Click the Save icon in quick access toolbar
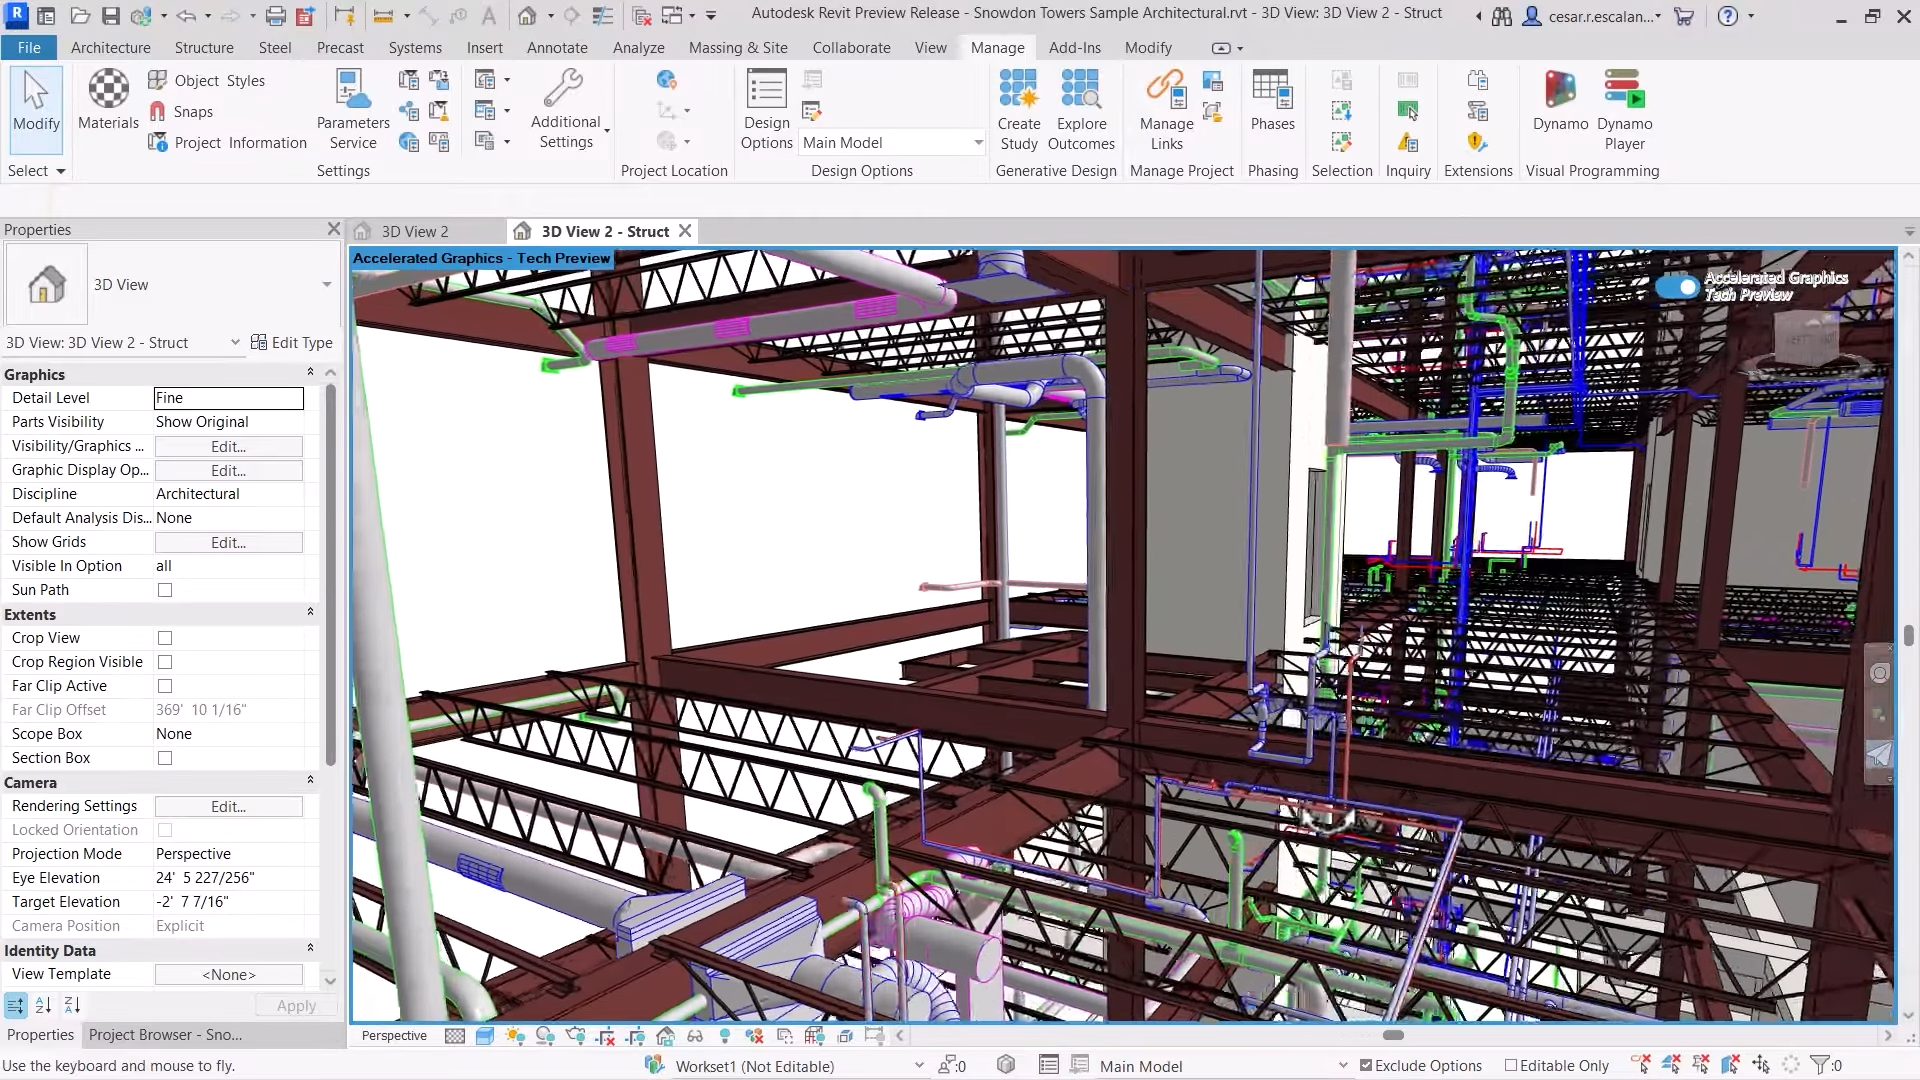The width and height of the screenshot is (1920, 1080). coord(110,16)
